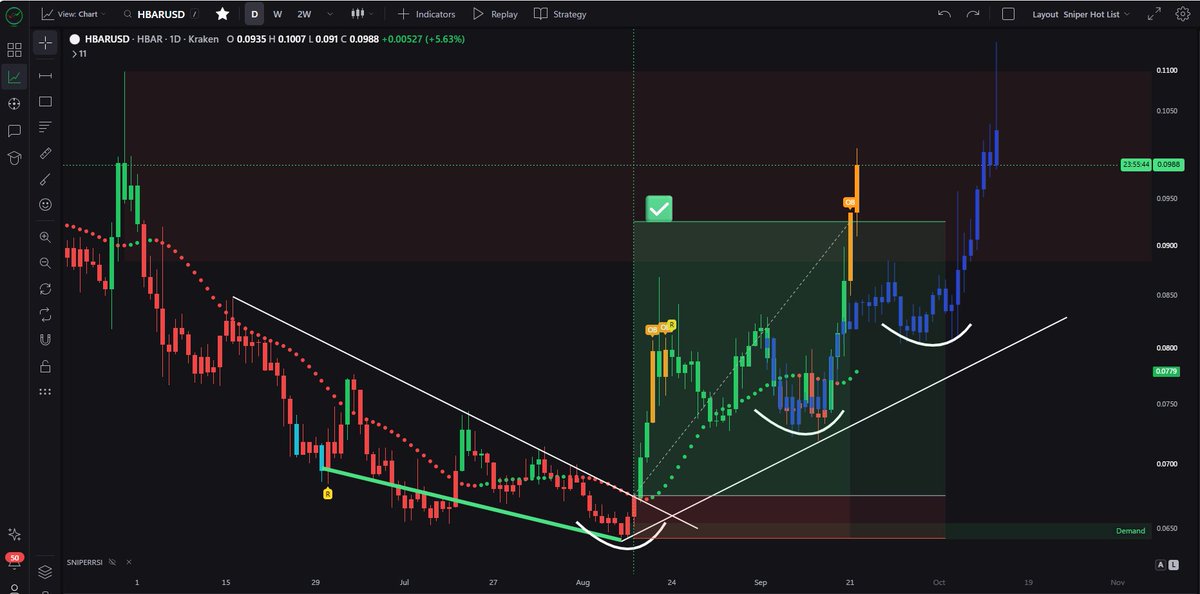Viewport: 1200px width, 594px height.
Task: Click the yellow R marker under late June candle
Action: pos(328,493)
